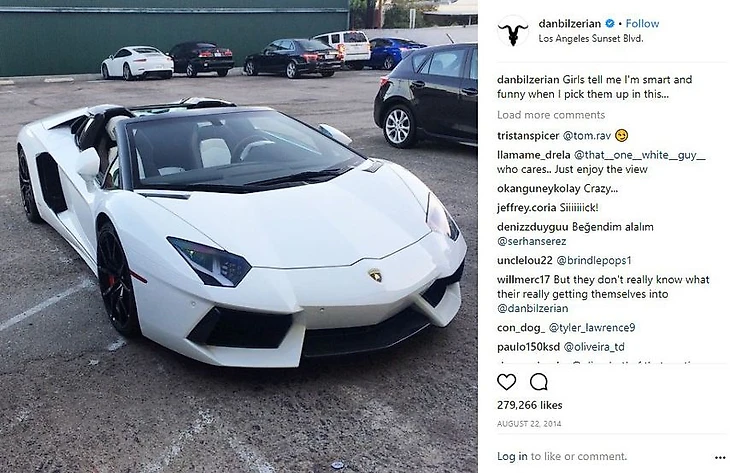This screenshot has height=473, width=730.
Task: Visit llamame_drela's profile
Action: pos(533,155)
